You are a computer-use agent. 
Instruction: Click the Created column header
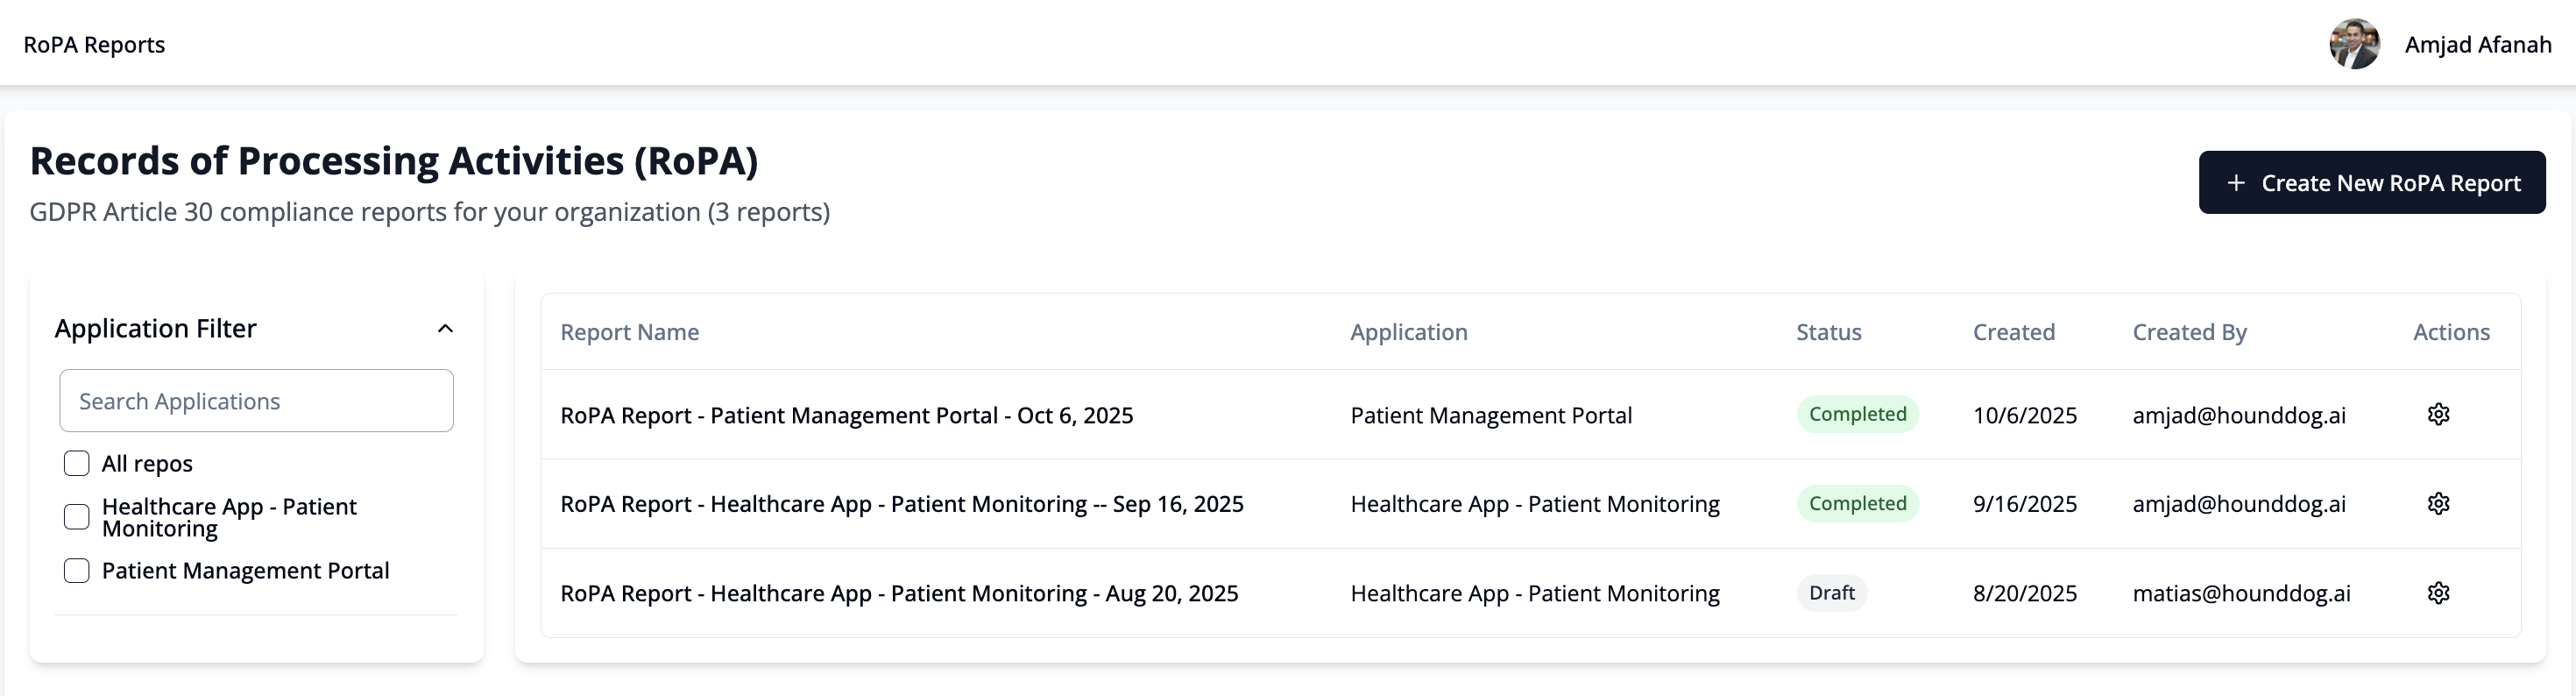coord(2013,332)
